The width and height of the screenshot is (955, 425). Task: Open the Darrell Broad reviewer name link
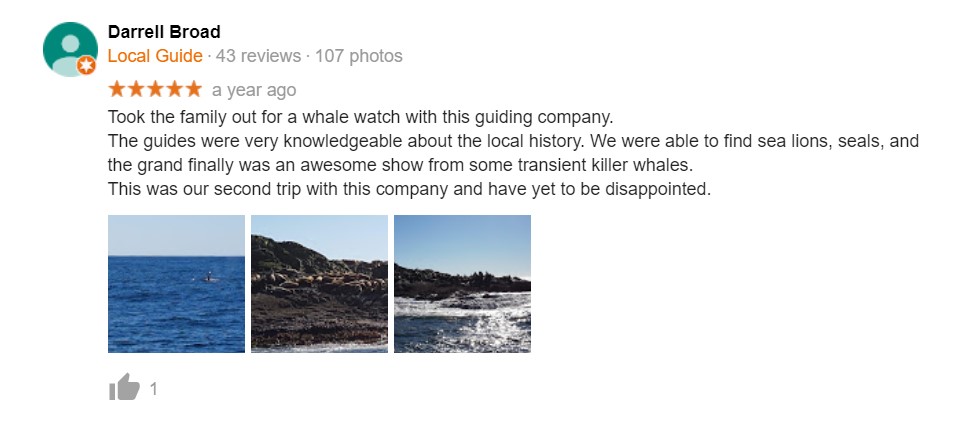164,32
